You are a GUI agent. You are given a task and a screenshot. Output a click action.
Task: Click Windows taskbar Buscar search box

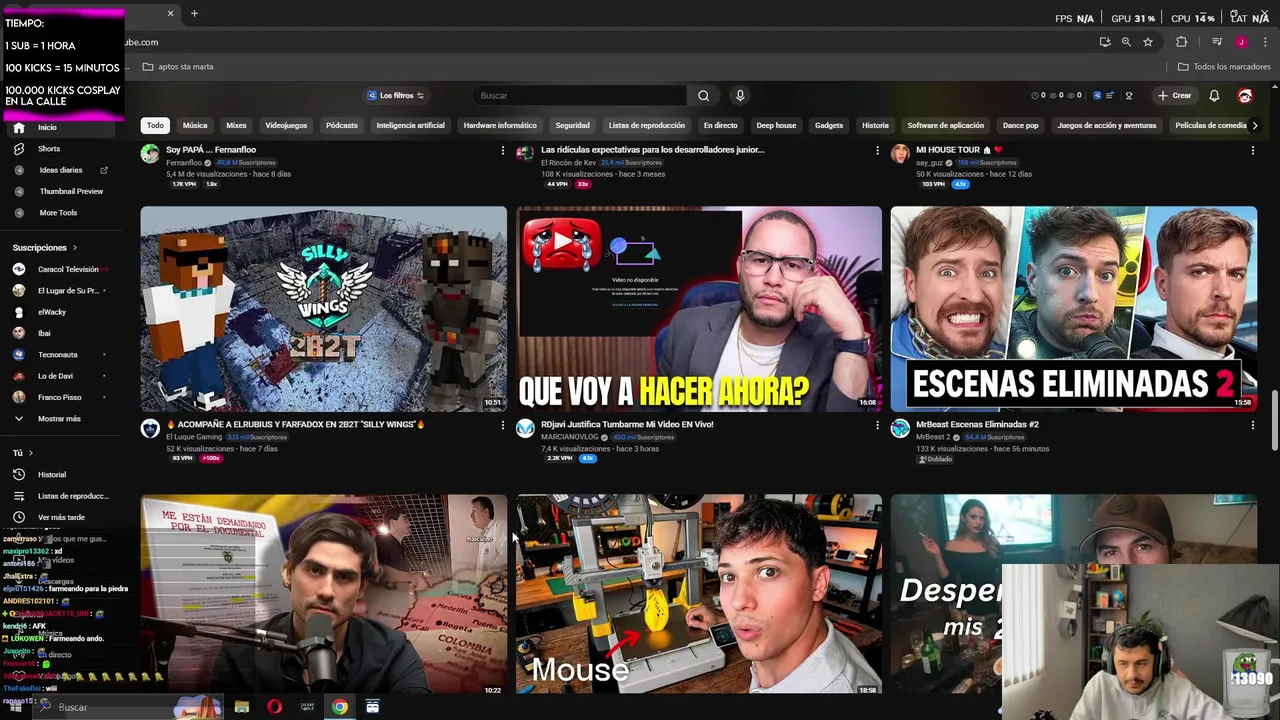[110, 707]
